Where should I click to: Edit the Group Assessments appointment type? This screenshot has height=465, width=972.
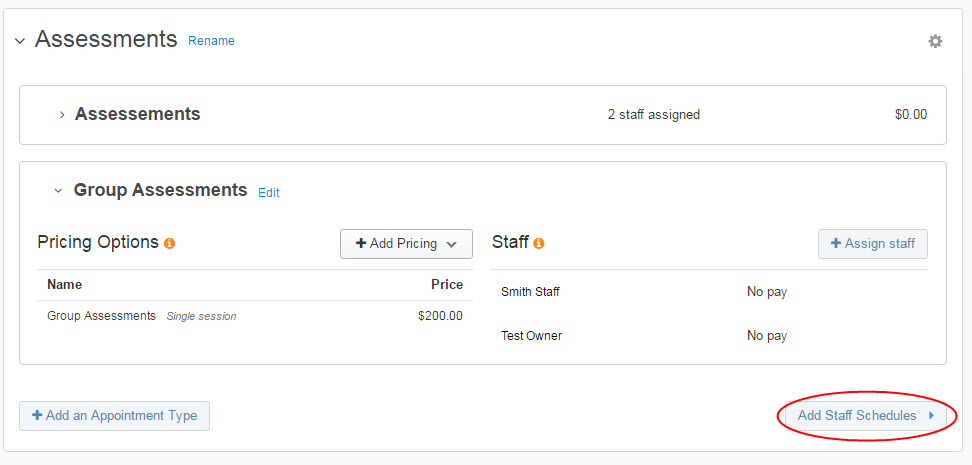pyautogui.click(x=269, y=193)
